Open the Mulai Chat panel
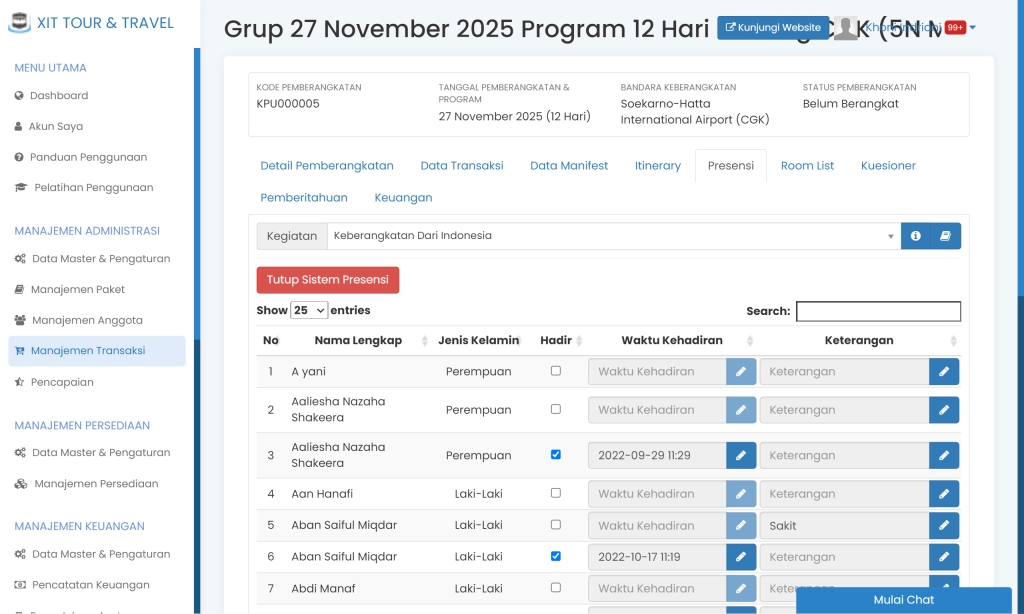The image size is (1024, 614). click(x=903, y=600)
